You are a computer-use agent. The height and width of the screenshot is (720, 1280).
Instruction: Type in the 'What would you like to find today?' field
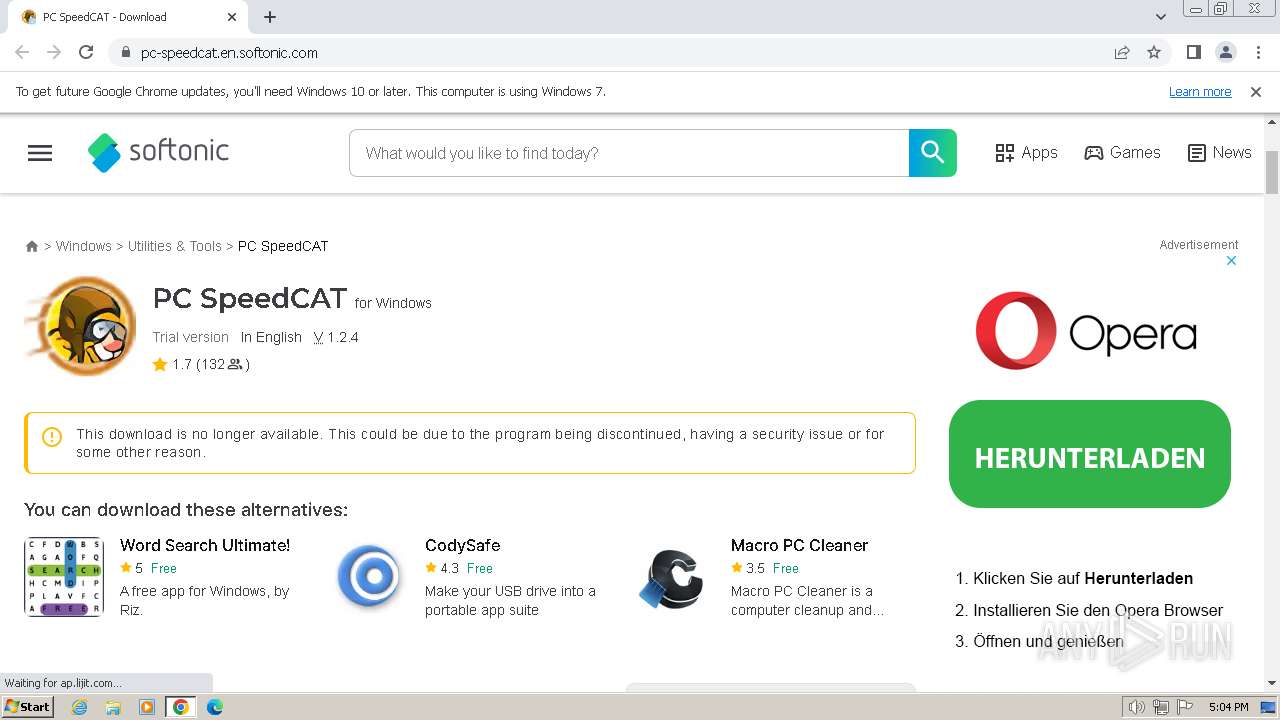point(629,153)
